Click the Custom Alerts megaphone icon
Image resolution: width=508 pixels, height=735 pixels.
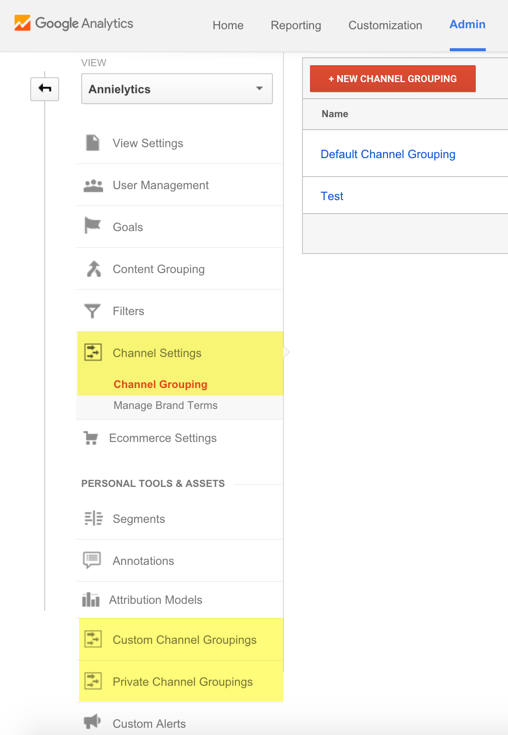click(92, 721)
